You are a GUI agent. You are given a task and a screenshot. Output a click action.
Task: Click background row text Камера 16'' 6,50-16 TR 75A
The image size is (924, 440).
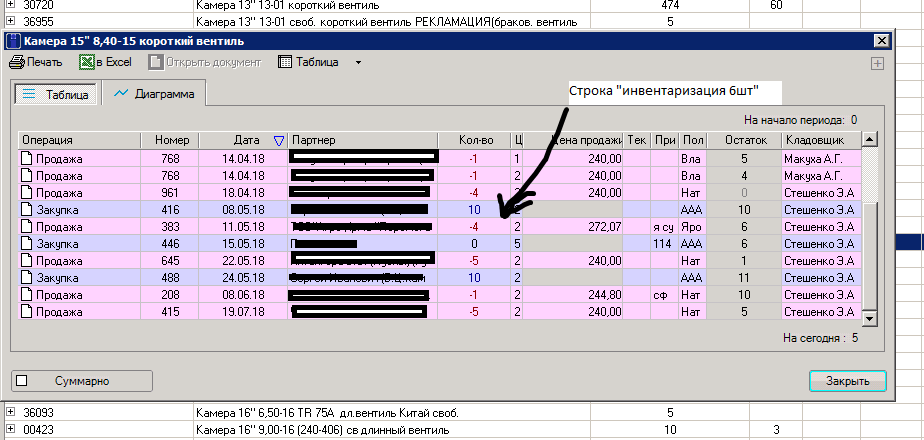tap(327, 412)
